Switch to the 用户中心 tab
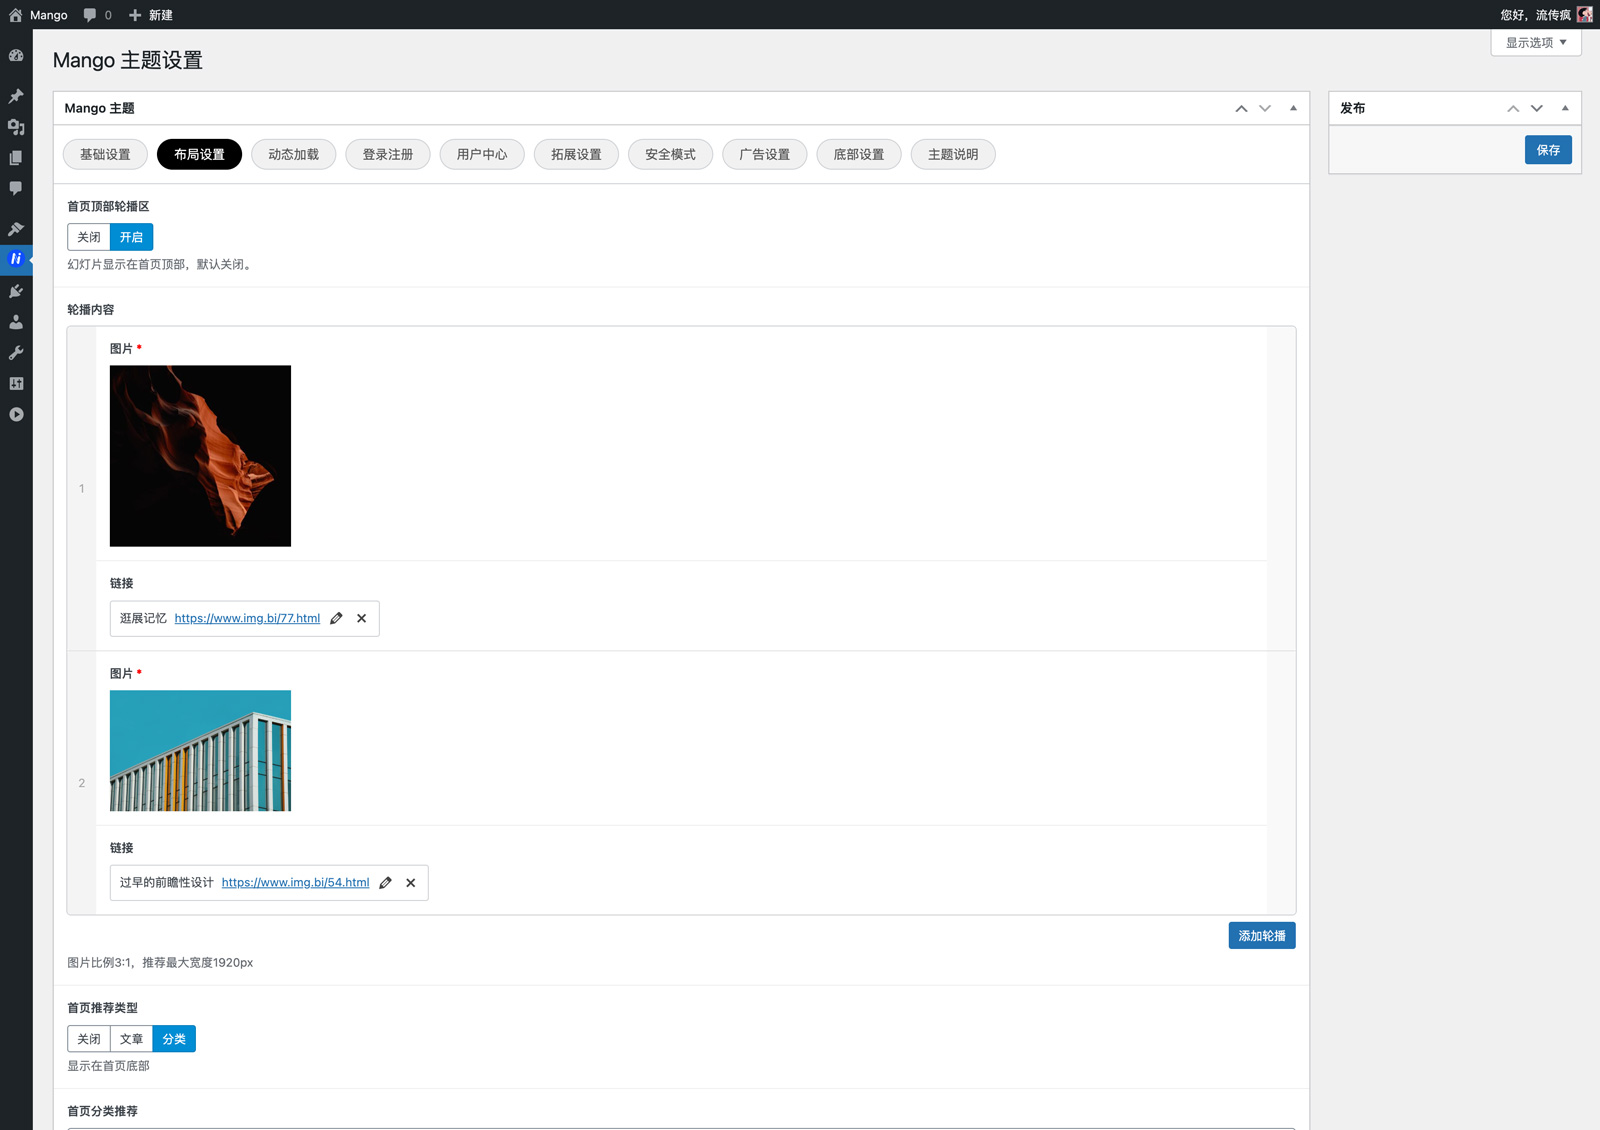 click(x=482, y=154)
